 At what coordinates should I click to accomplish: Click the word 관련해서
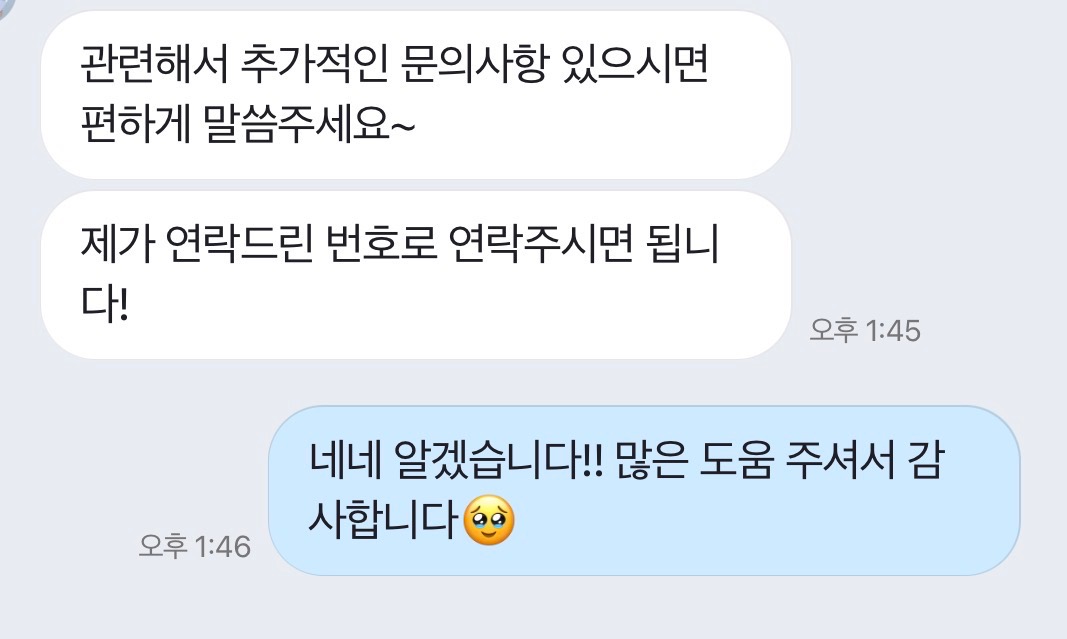click(154, 65)
